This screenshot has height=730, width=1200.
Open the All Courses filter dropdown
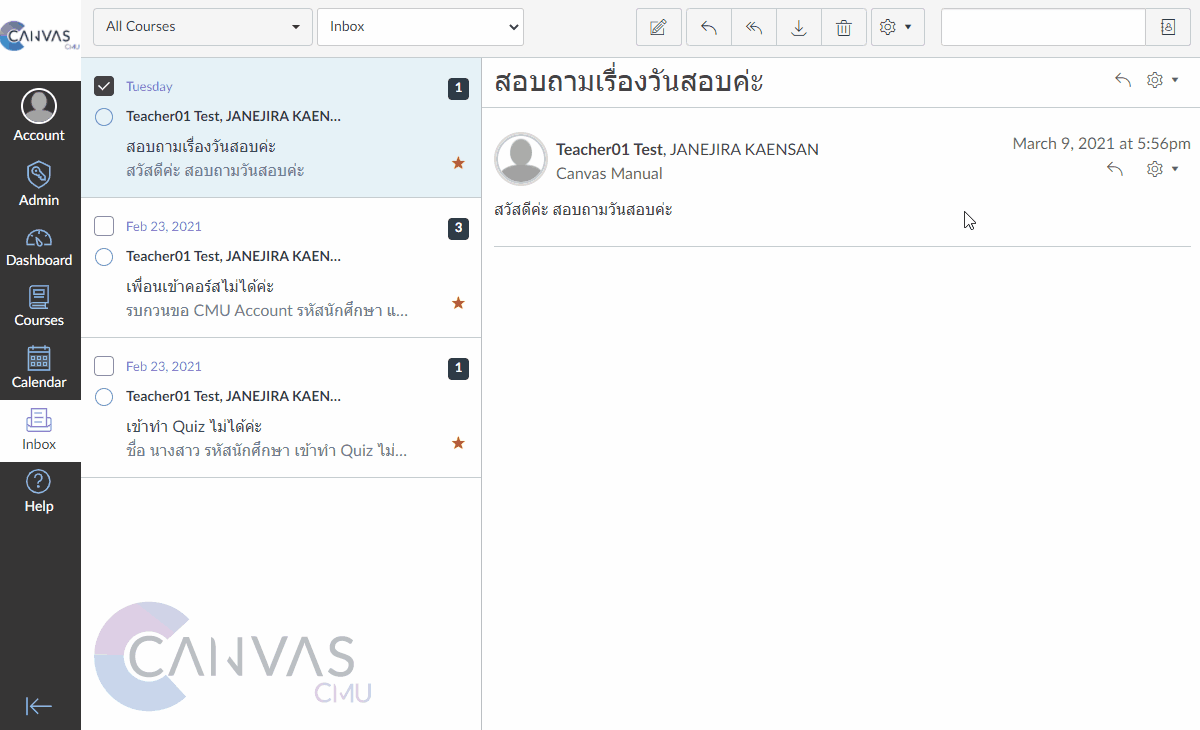click(x=202, y=27)
